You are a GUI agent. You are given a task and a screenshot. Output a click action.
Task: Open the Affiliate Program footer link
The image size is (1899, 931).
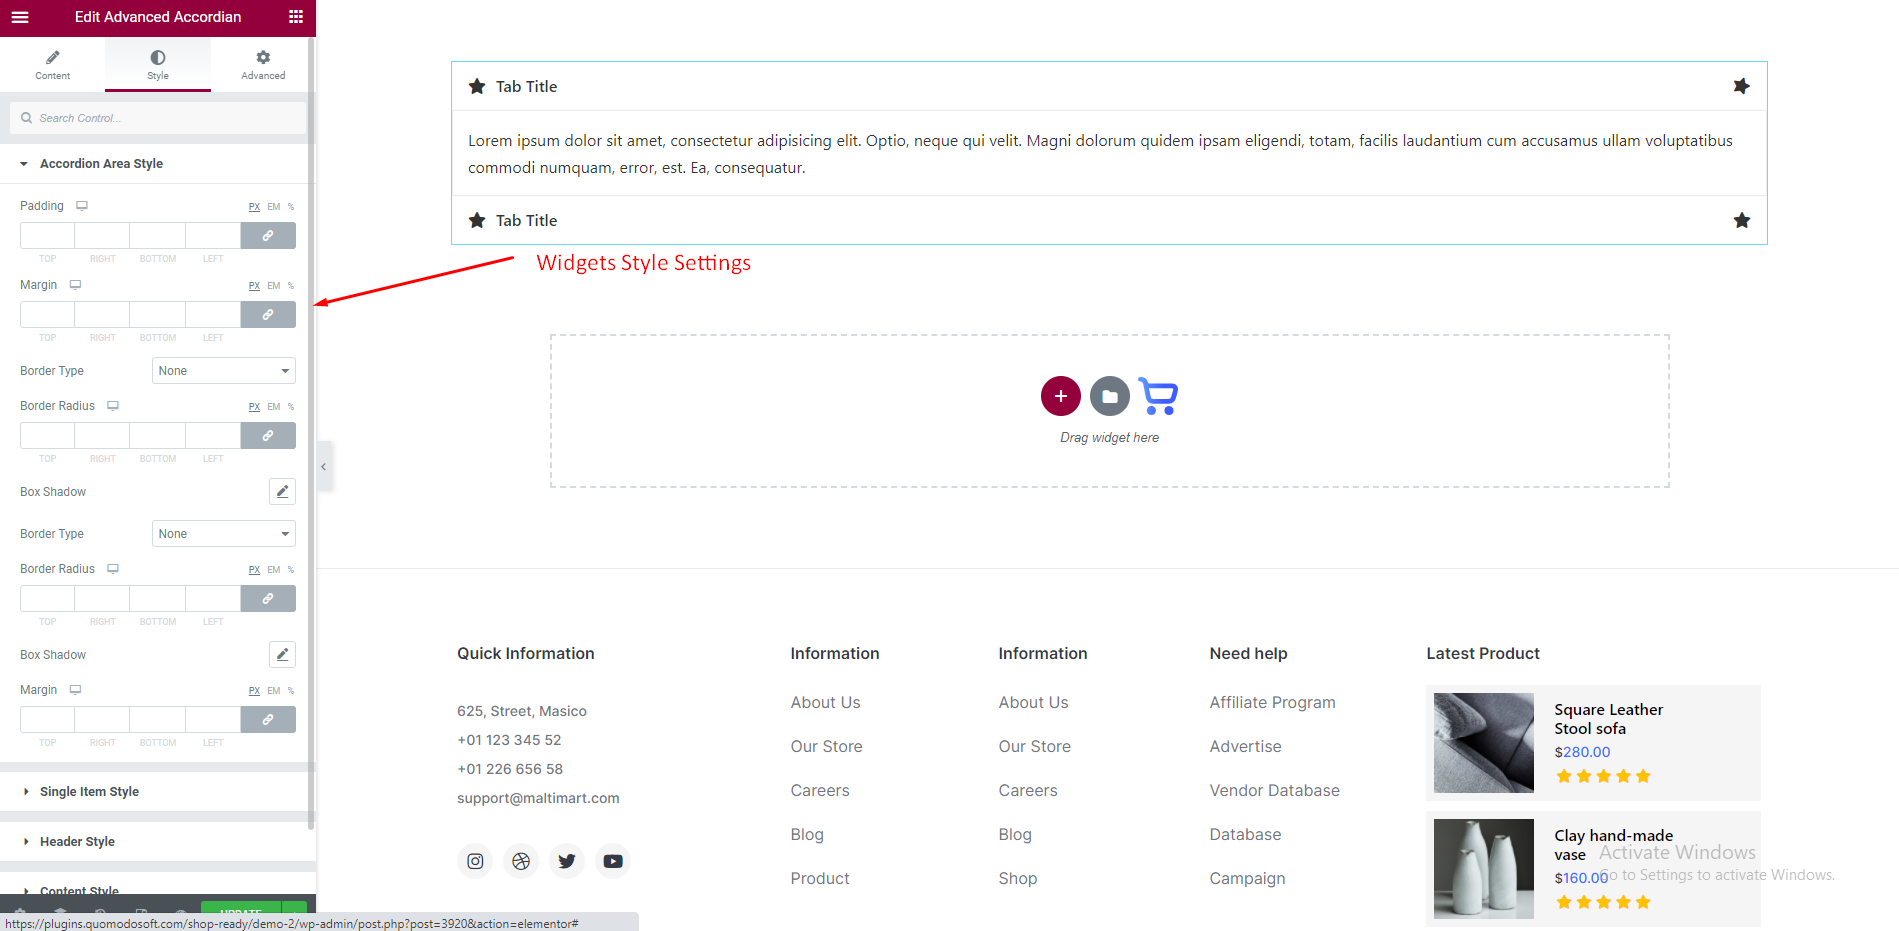(x=1272, y=702)
